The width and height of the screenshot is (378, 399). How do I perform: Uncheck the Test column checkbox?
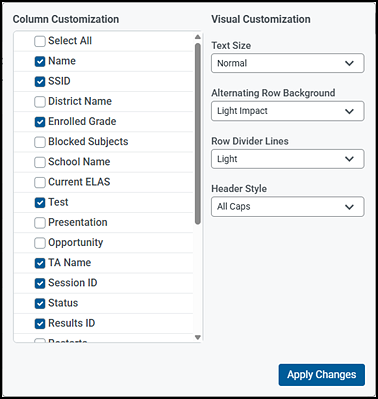tap(40, 203)
